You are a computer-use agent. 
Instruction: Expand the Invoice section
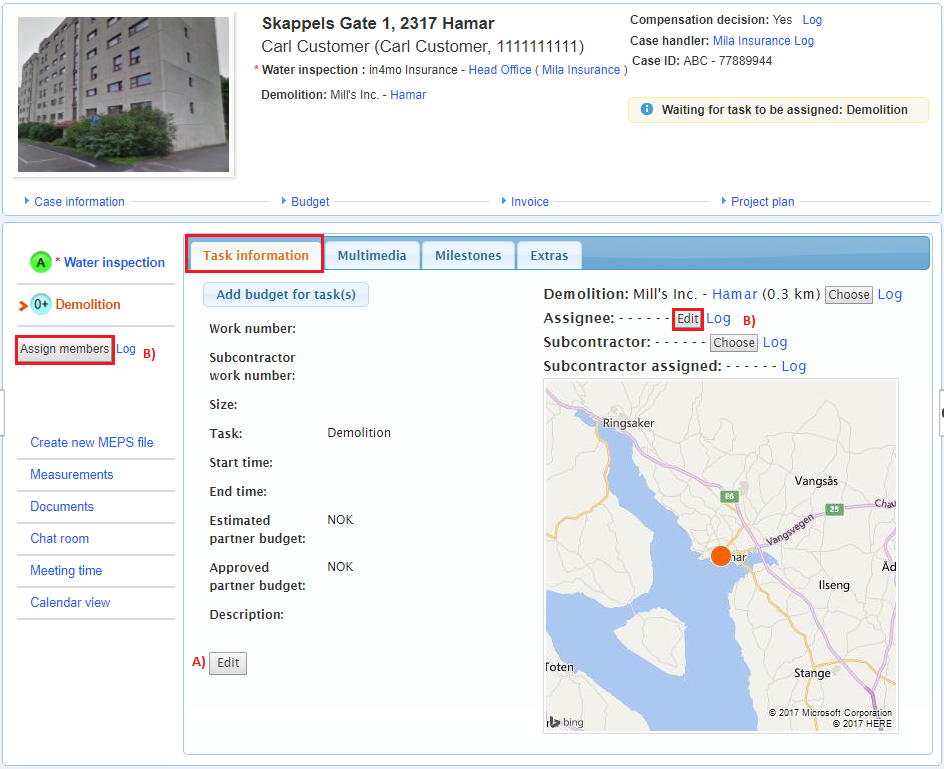coord(529,202)
